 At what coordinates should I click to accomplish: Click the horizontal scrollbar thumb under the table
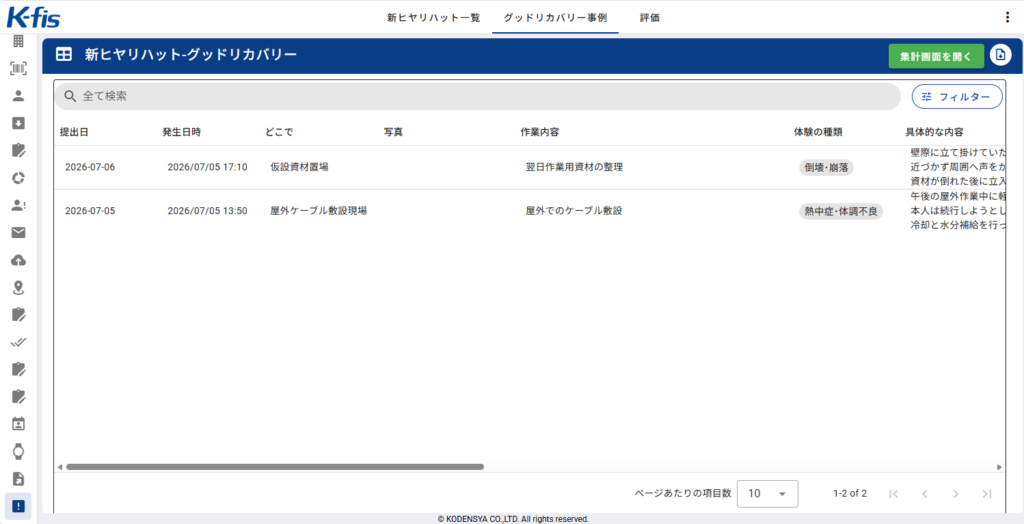[274, 467]
